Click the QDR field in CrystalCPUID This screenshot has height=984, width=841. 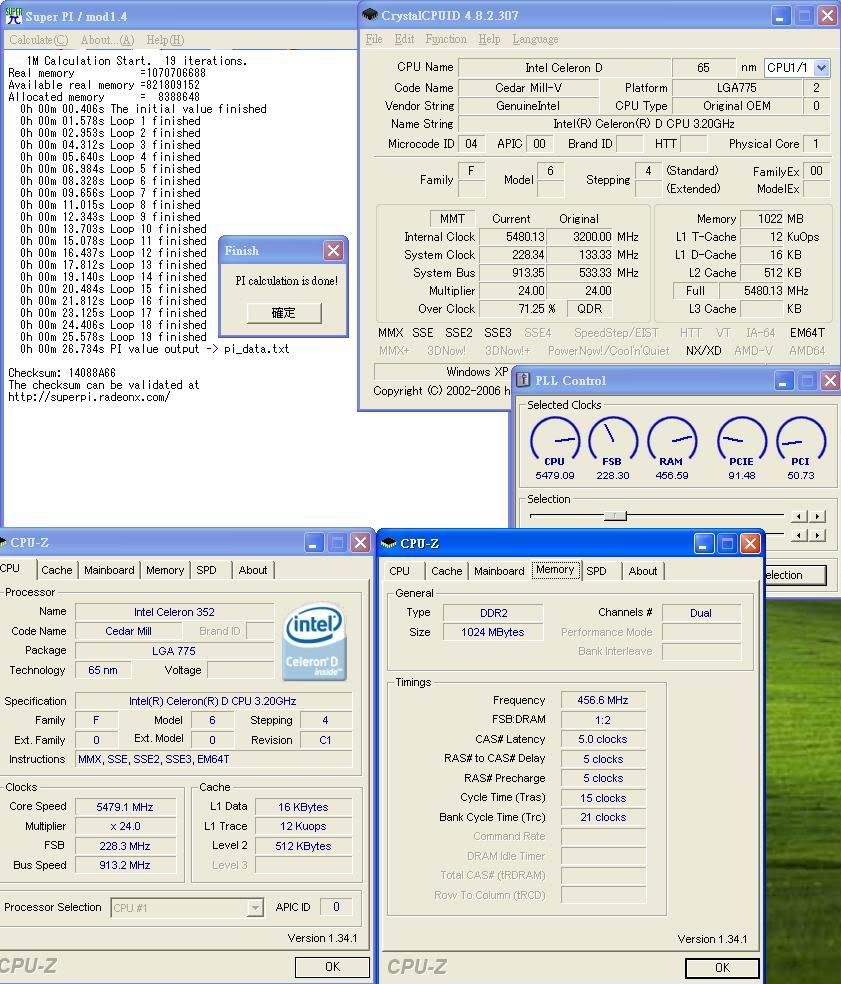click(x=589, y=309)
